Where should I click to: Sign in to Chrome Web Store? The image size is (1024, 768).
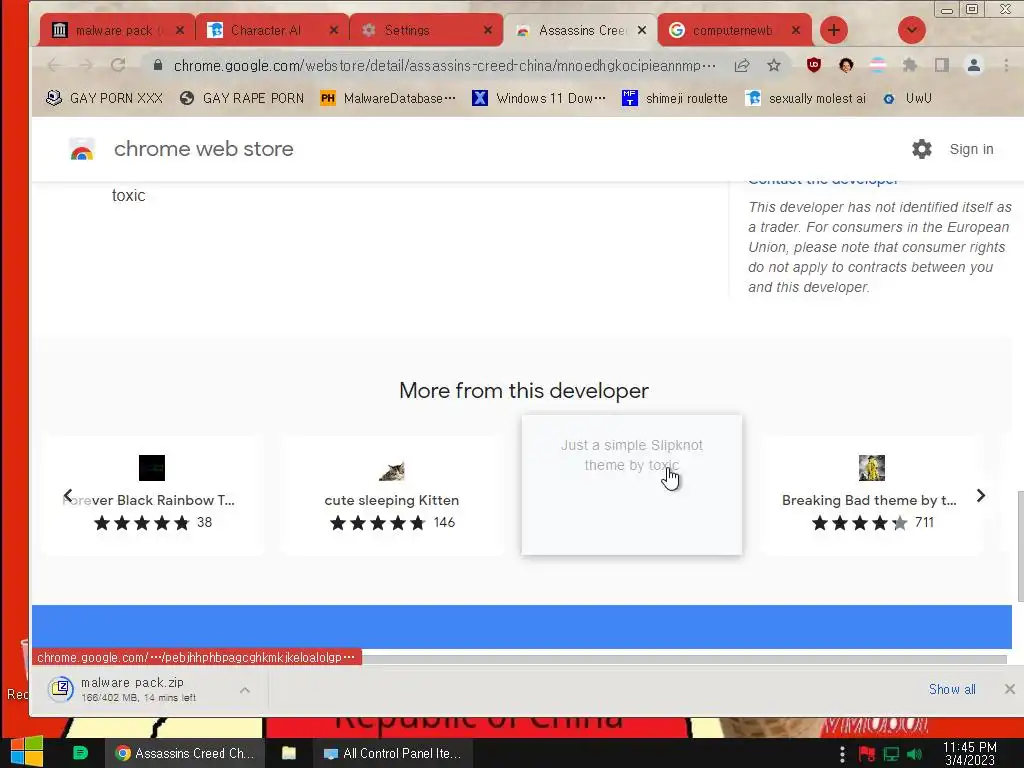tap(971, 149)
